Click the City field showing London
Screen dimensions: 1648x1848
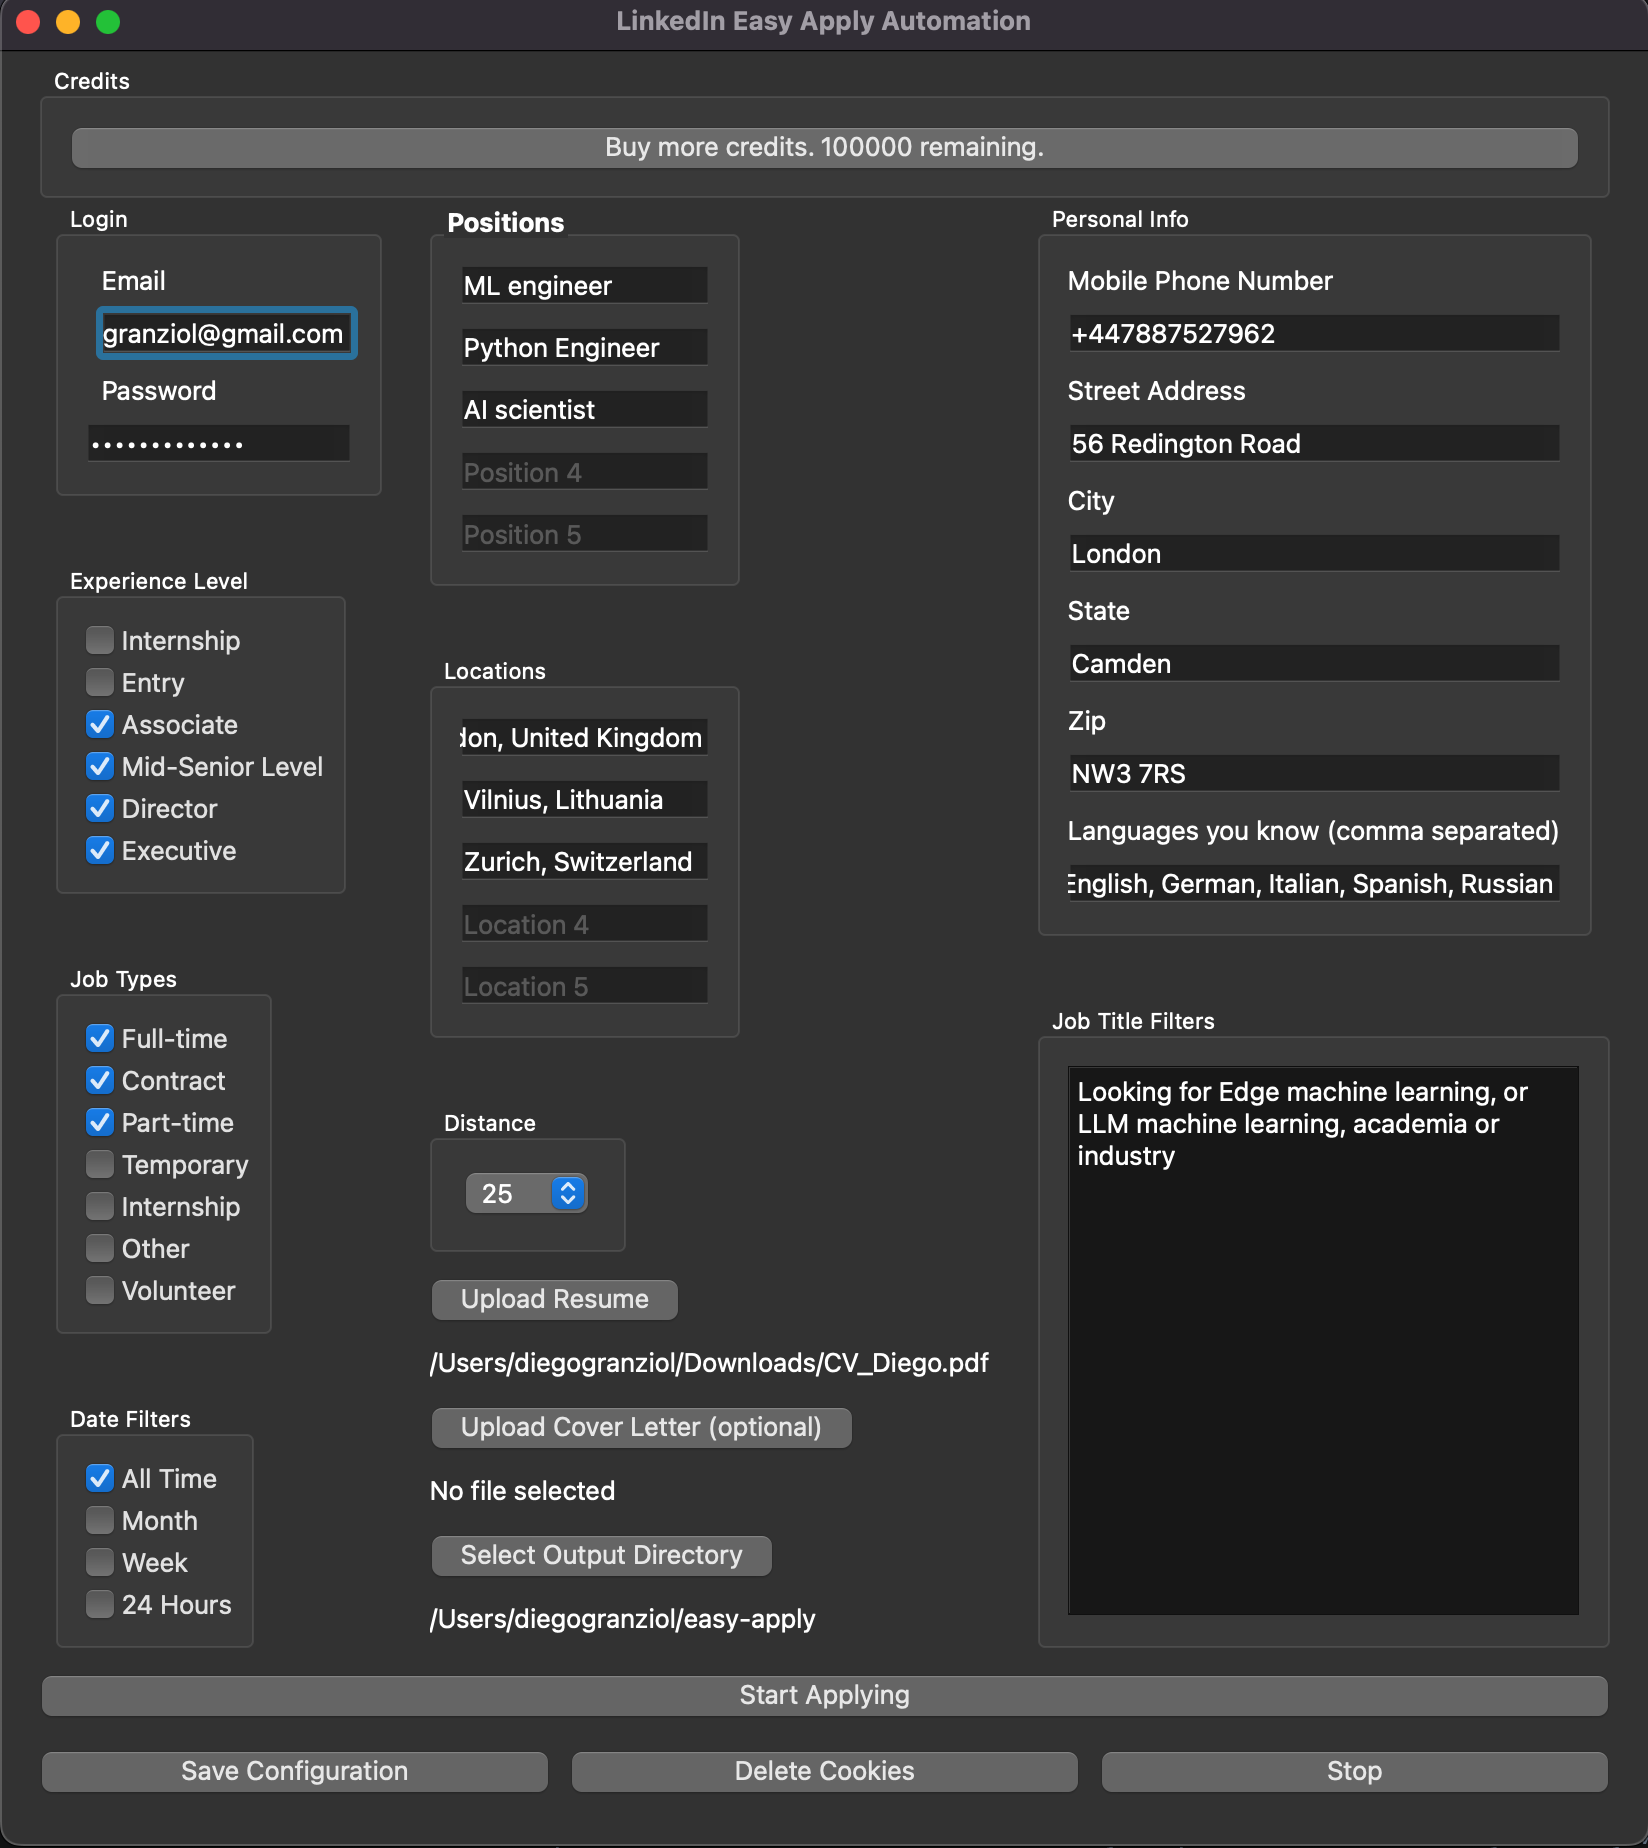click(x=1314, y=553)
